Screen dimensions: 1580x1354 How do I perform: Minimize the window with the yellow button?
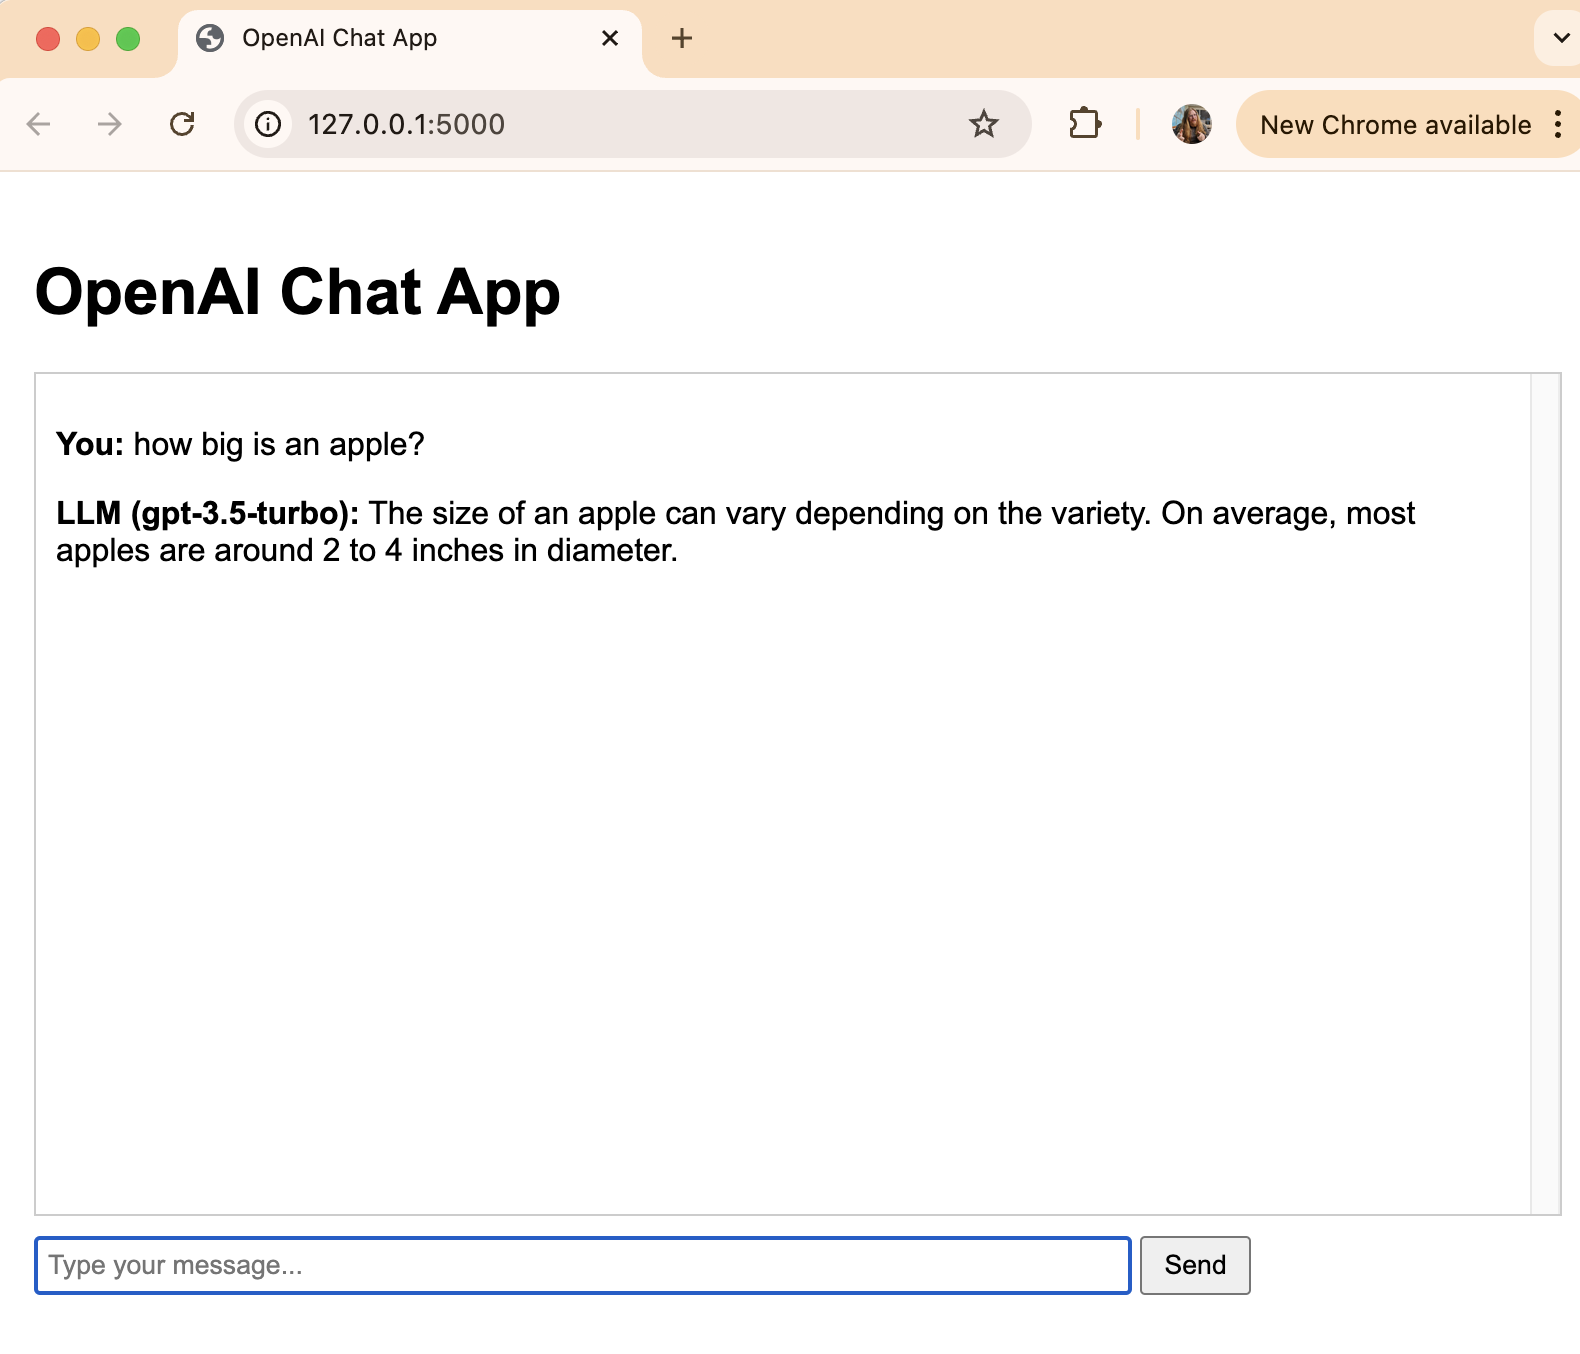click(88, 39)
